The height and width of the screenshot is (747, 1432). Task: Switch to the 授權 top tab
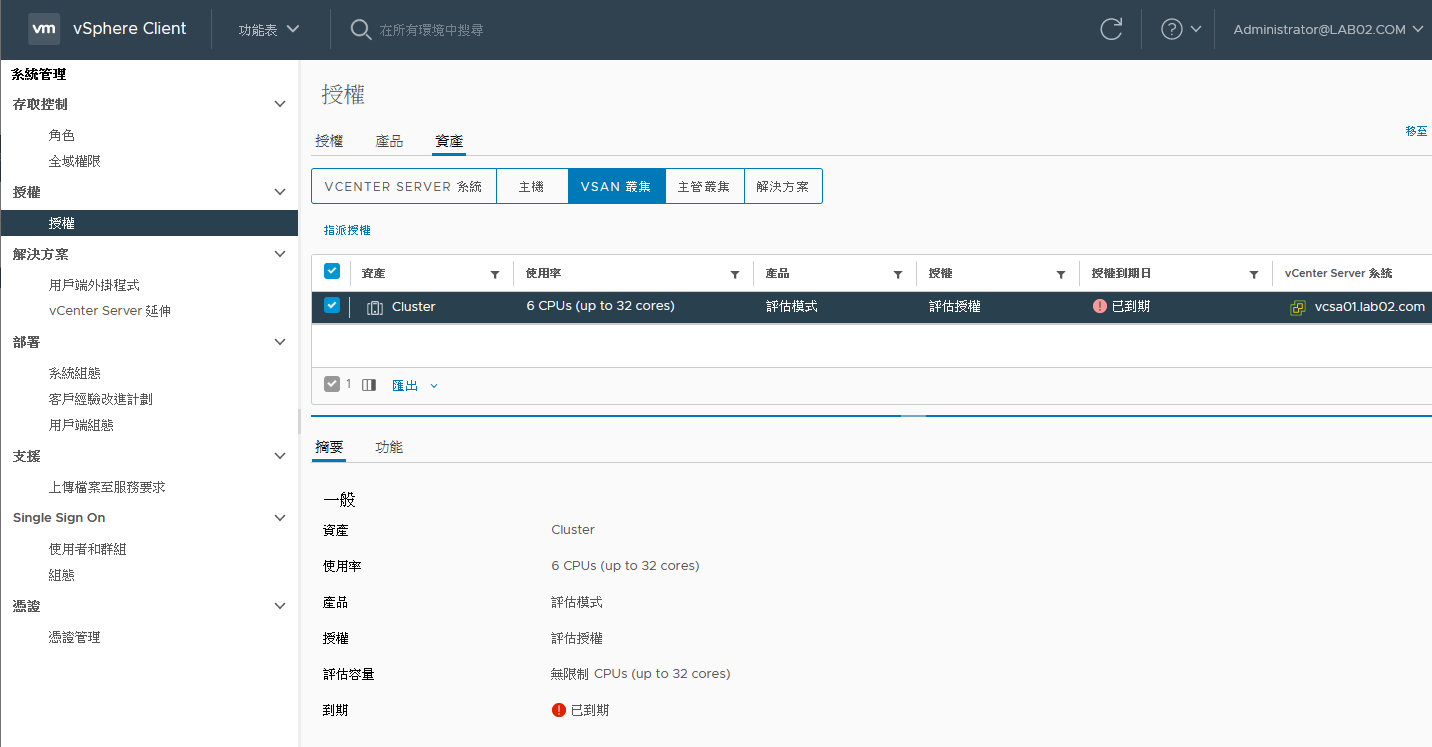329,141
